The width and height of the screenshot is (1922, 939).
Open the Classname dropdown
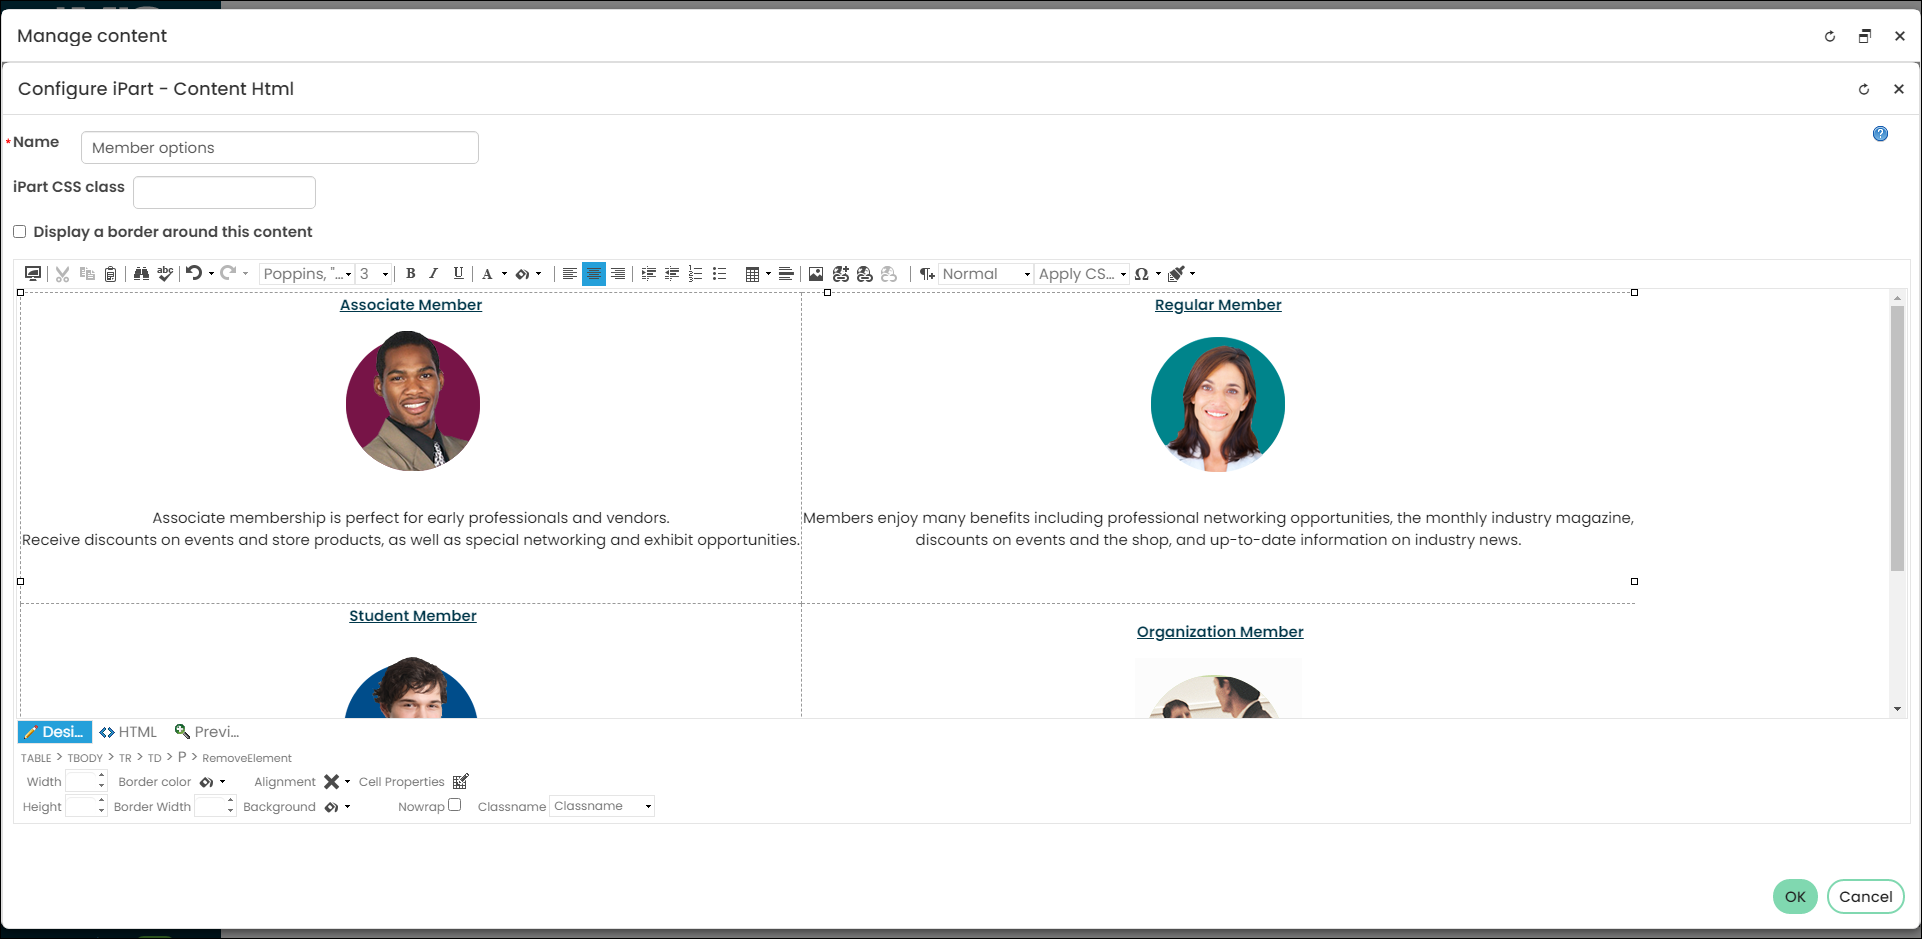[602, 806]
